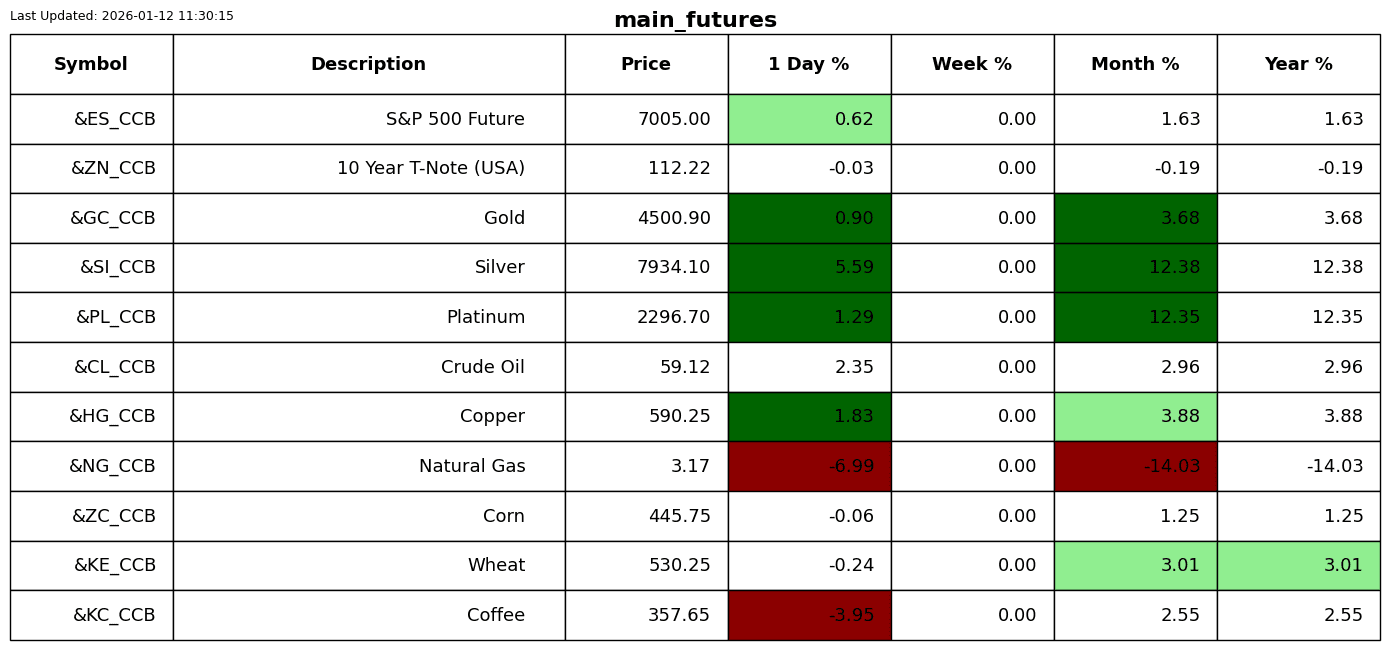Click the Last Updated timestamp text
This screenshot has width=1390, height=650.
click(x=122, y=16)
